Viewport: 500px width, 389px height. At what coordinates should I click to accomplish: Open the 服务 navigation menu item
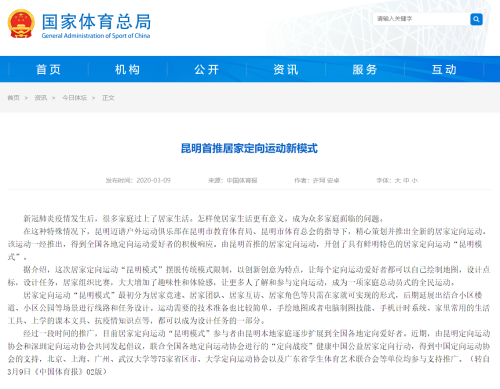(x=365, y=69)
